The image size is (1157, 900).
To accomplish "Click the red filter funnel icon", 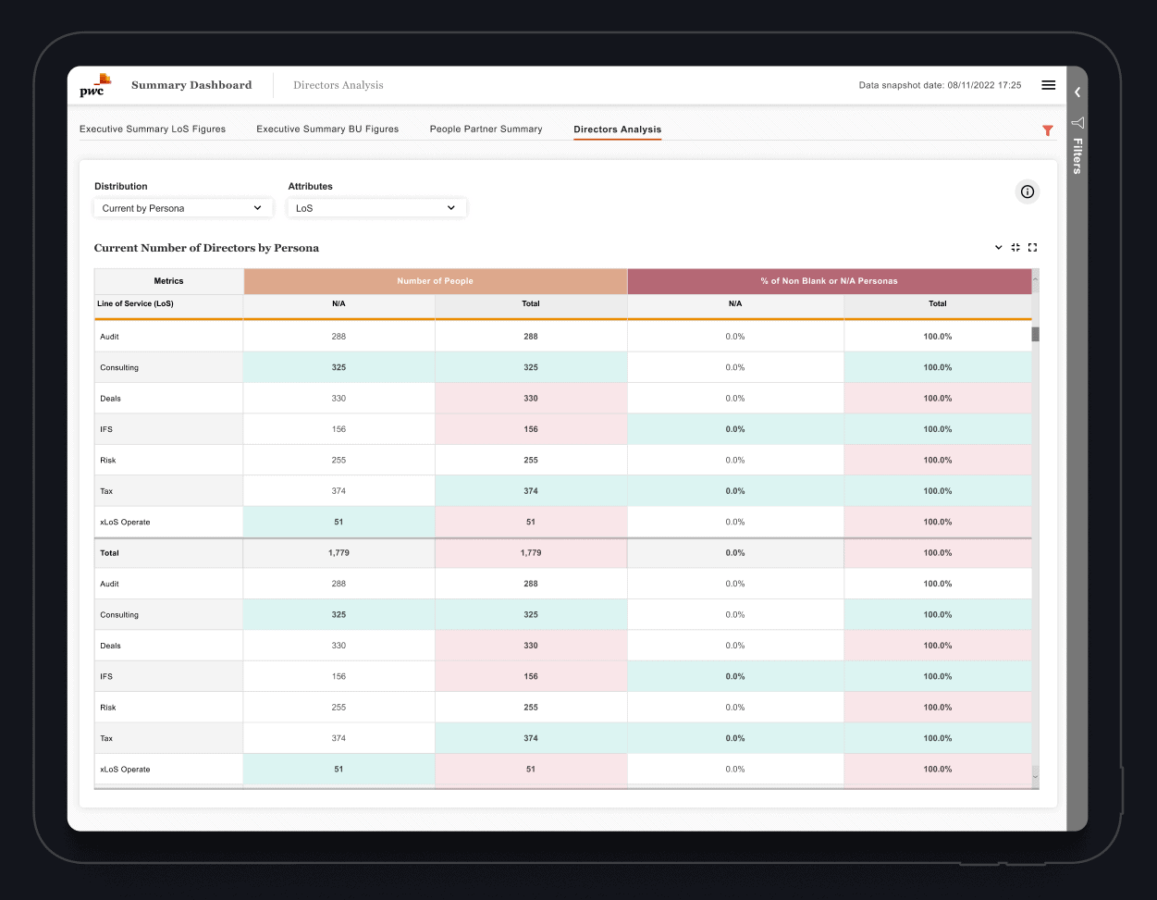I will click(1047, 130).
